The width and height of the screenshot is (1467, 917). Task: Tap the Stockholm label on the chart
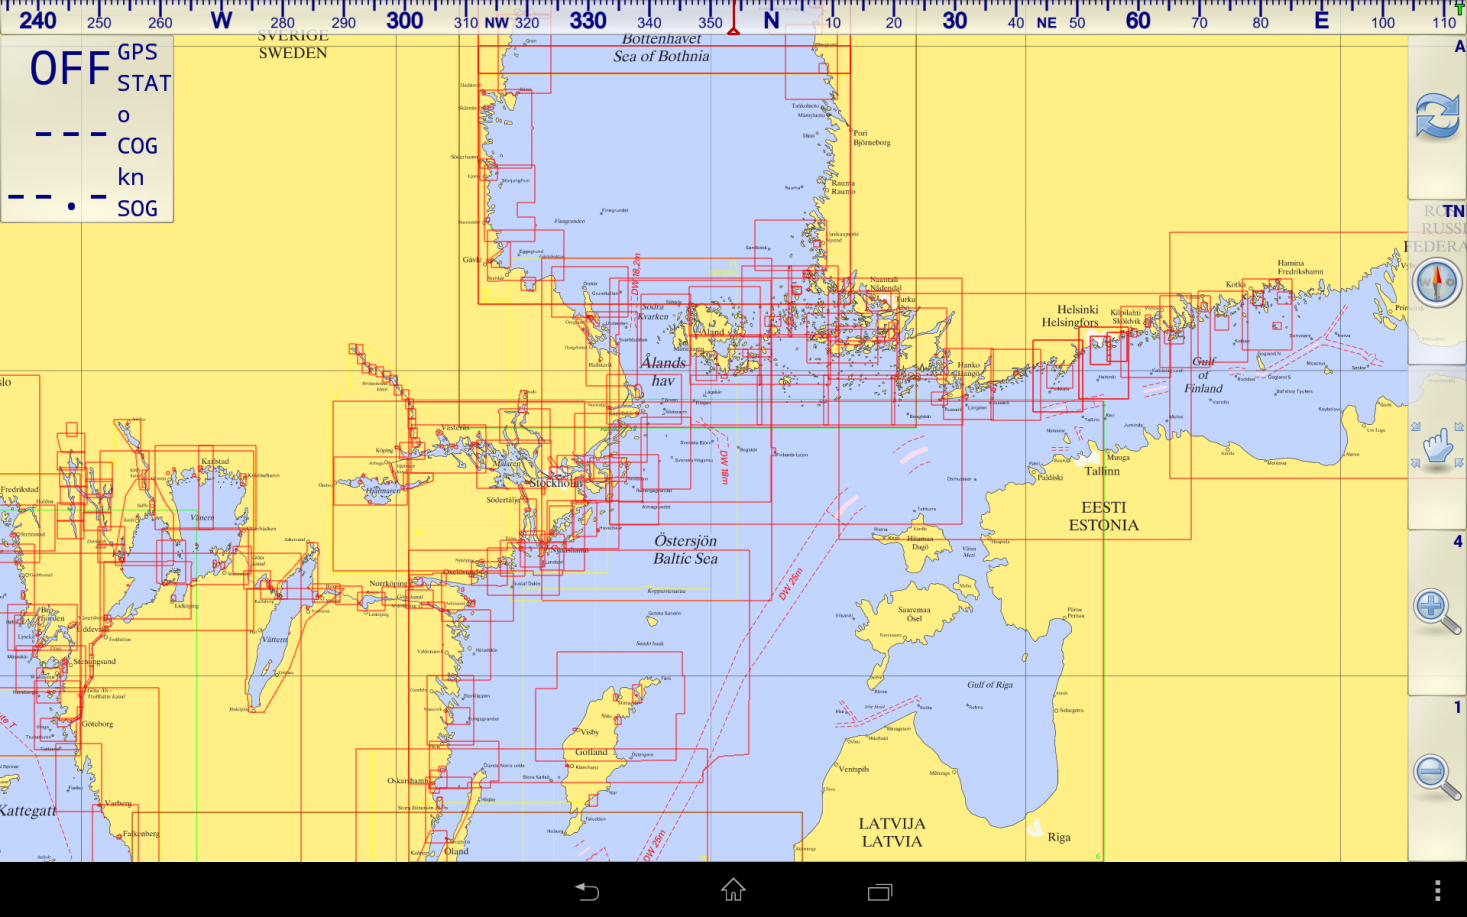click(x=556, y=482)
